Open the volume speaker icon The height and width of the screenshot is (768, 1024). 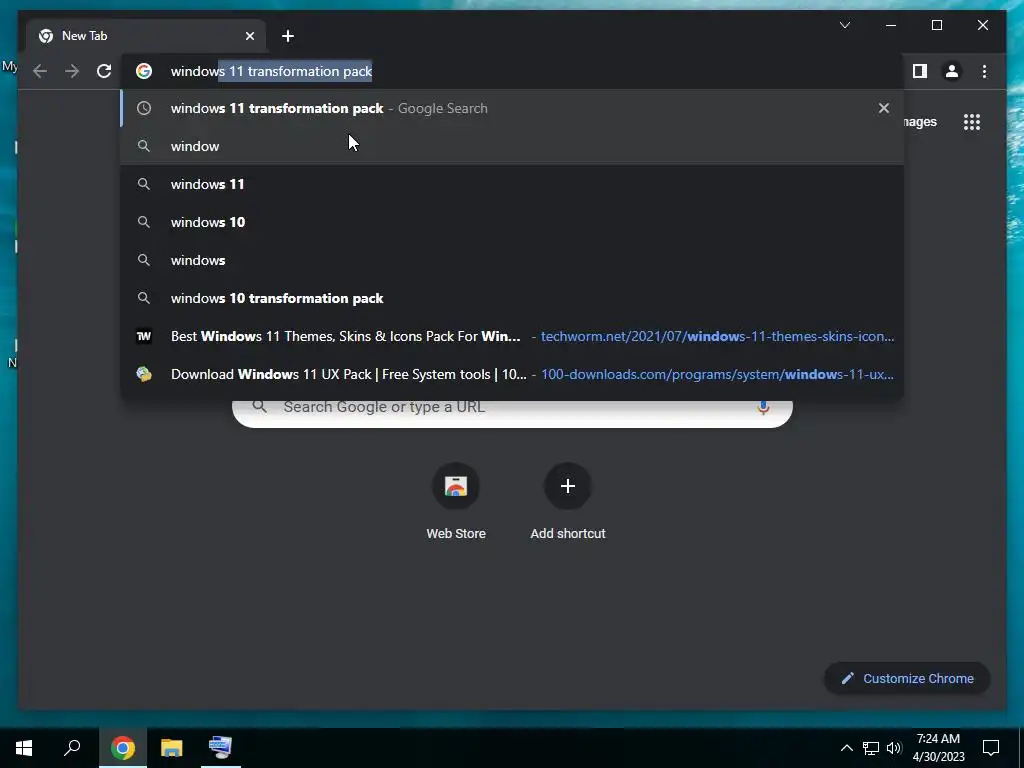pyautogui.click(x=894, y=748)
